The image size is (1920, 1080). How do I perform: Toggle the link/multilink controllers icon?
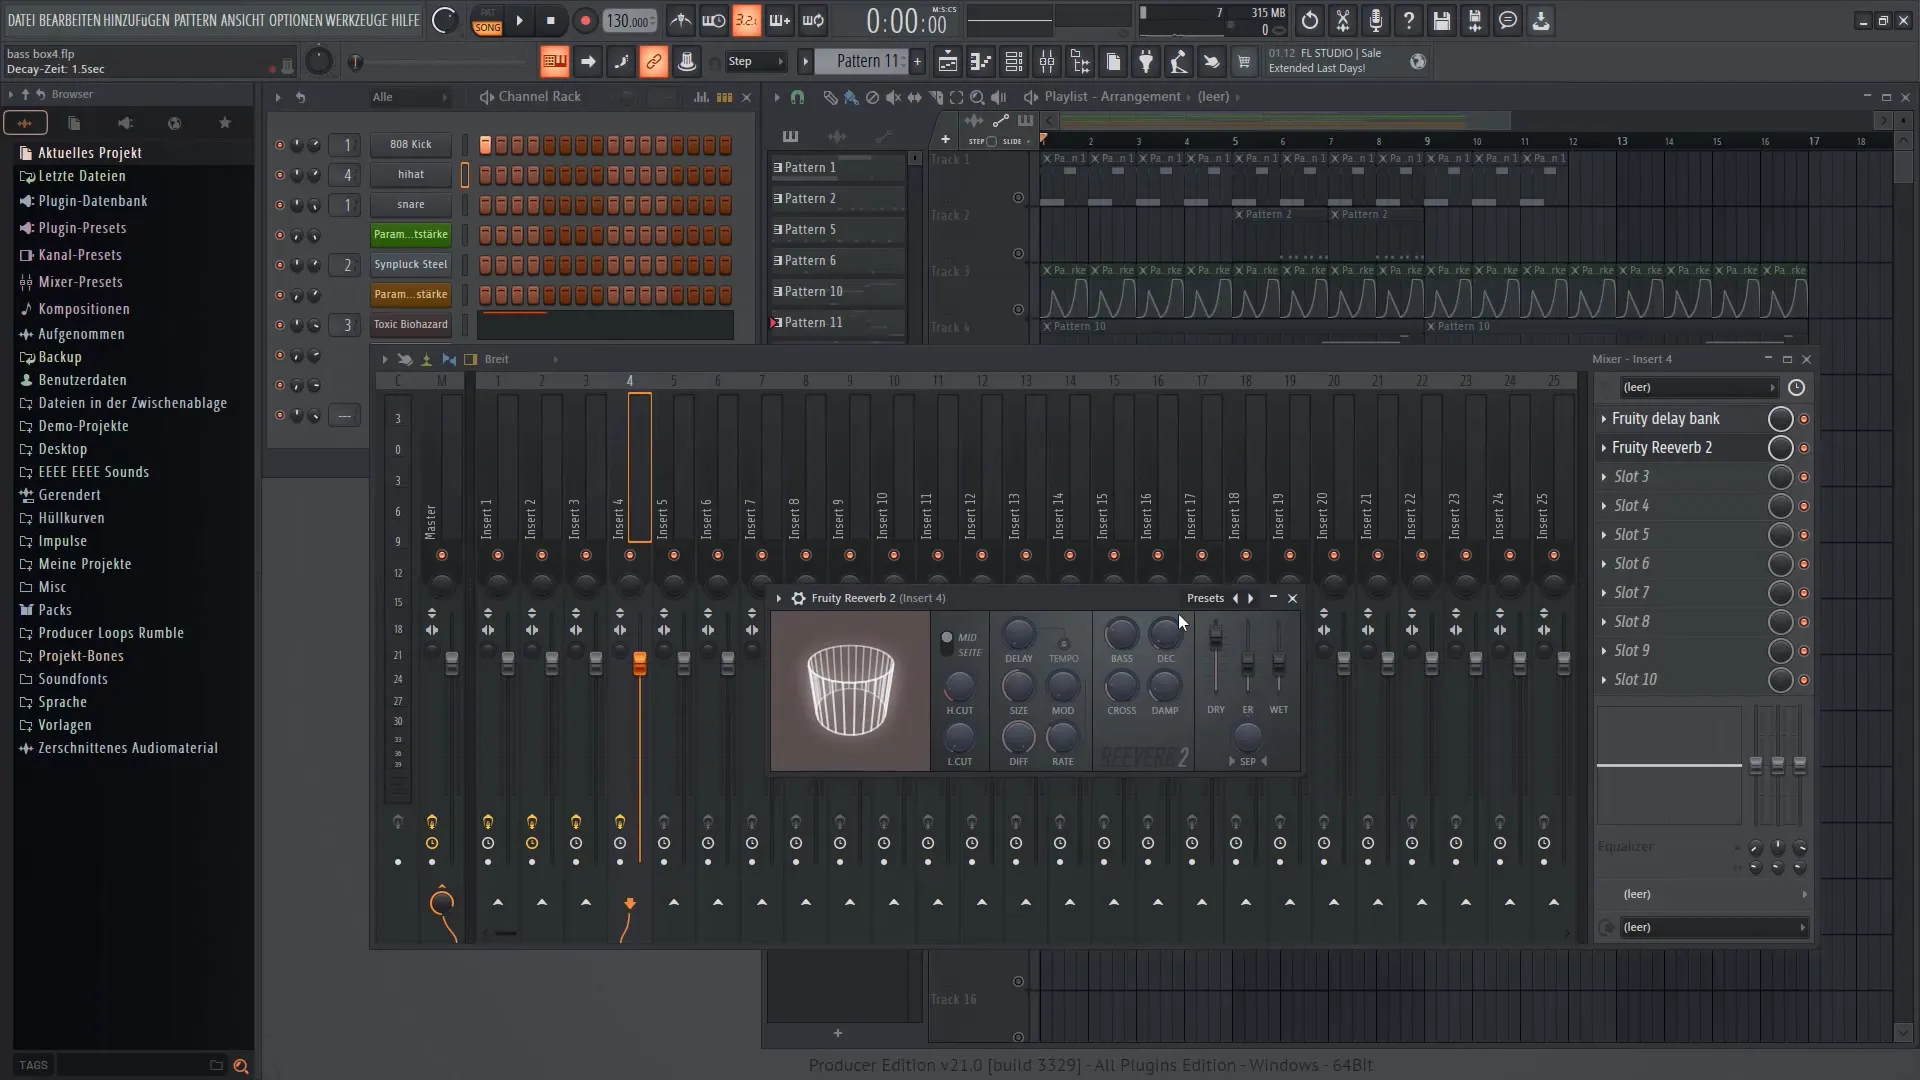653,62
